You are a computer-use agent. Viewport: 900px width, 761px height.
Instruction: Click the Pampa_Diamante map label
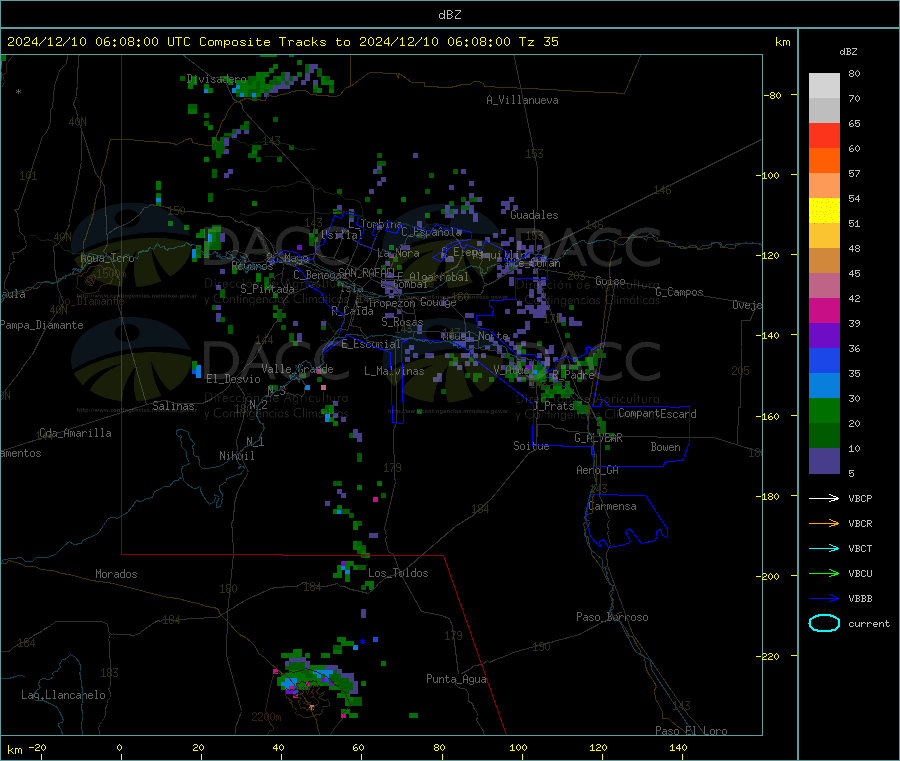[42, 325]
